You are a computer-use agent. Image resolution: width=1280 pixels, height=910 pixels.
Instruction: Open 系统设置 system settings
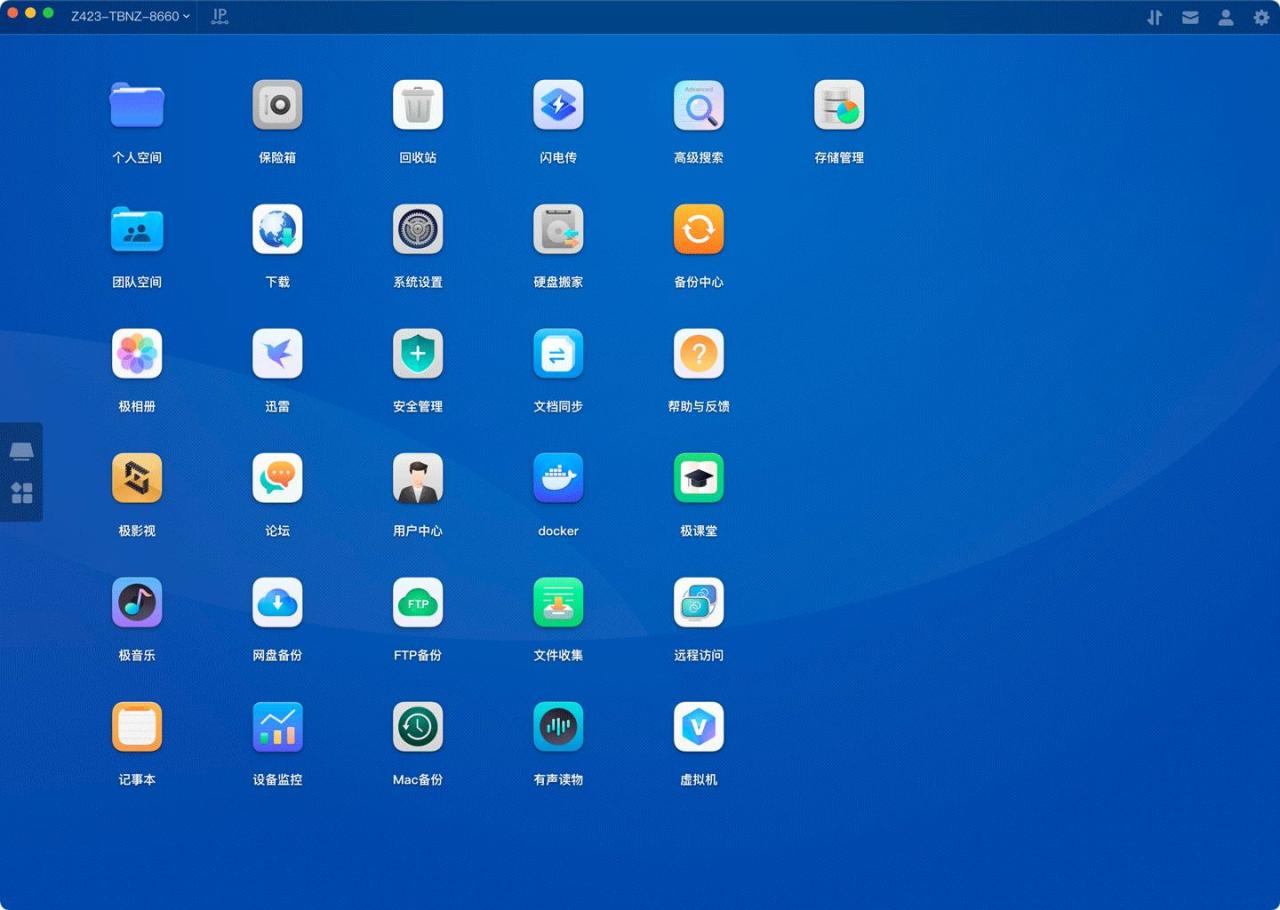418,229
